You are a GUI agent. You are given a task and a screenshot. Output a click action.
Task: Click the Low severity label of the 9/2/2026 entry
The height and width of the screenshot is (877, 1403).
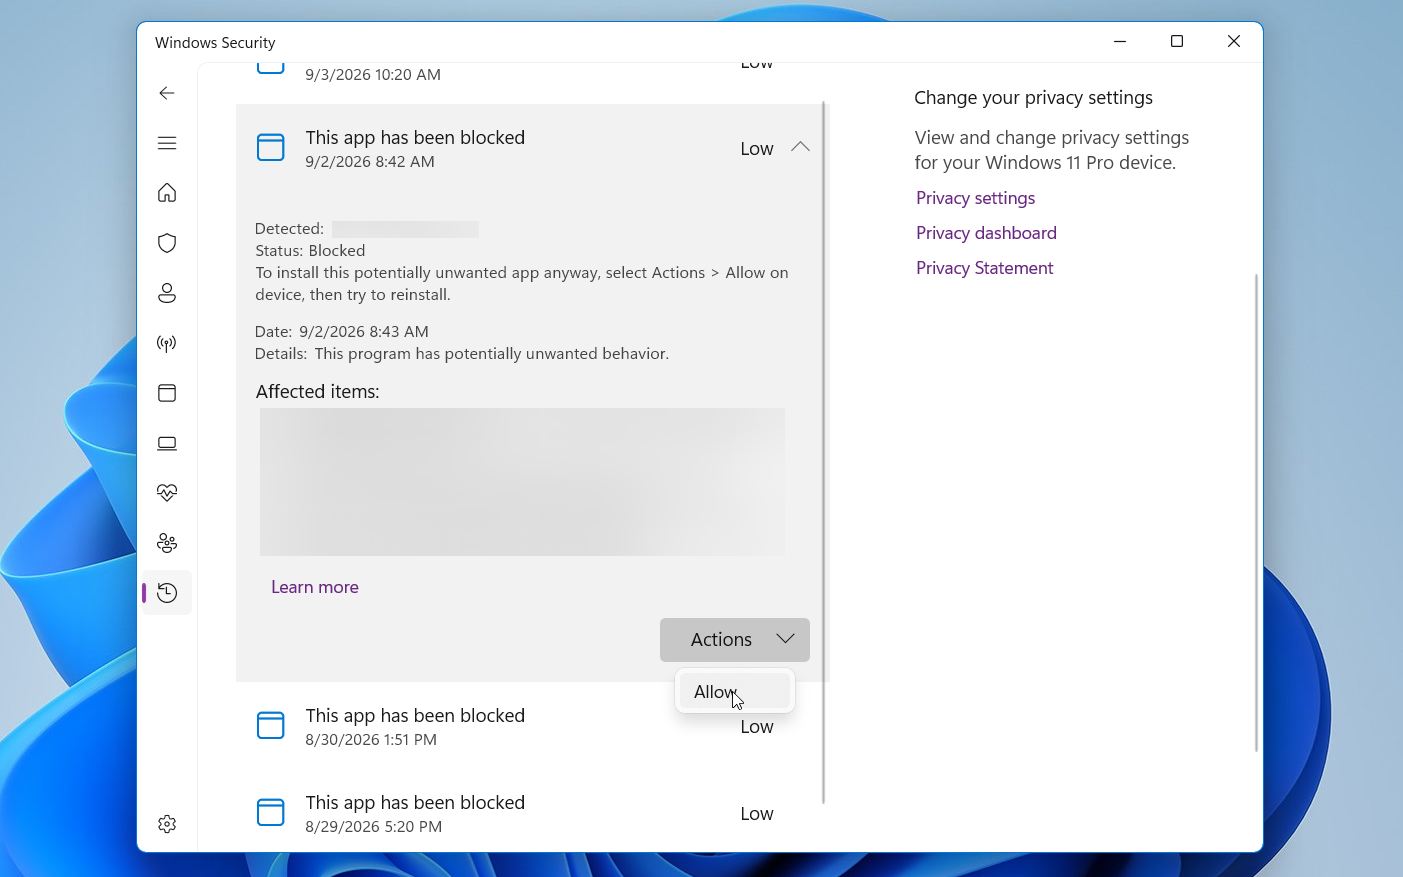click(757, 149)
